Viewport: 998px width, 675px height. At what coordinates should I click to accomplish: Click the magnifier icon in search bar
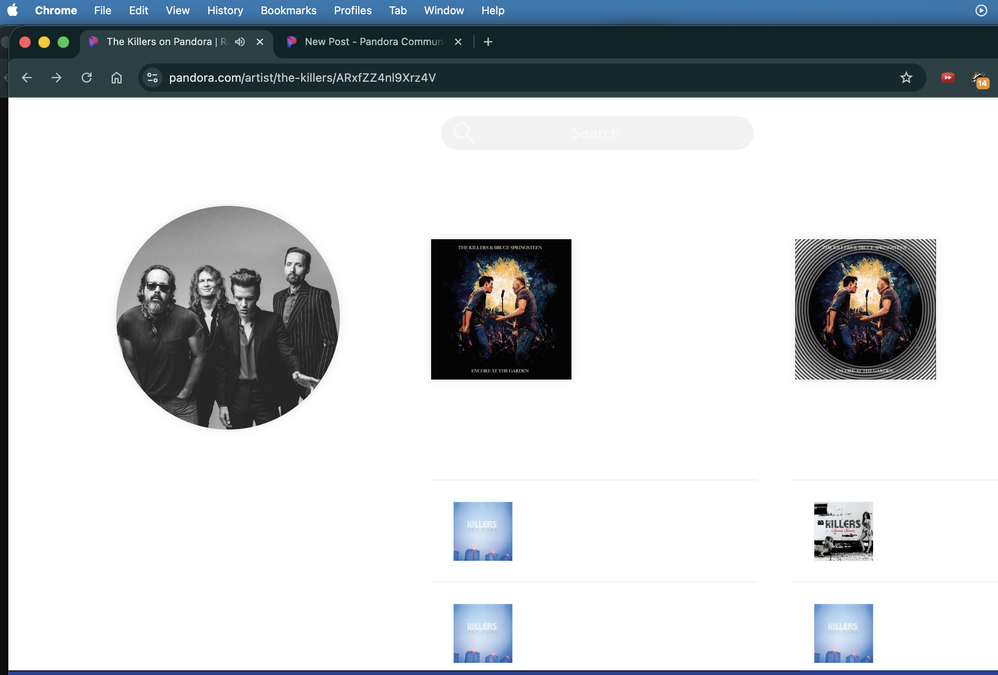click(463, 133)
